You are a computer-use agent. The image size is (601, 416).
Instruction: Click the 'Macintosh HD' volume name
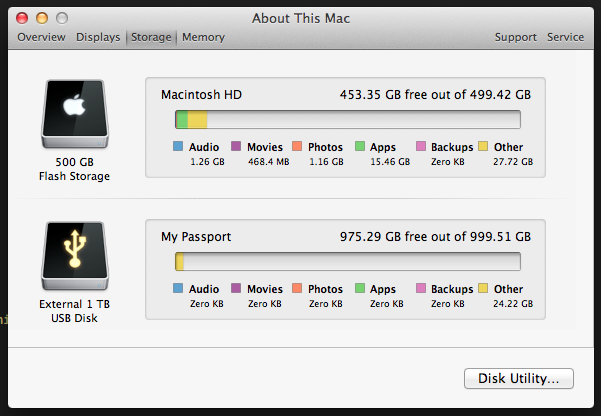click(201, 95)
